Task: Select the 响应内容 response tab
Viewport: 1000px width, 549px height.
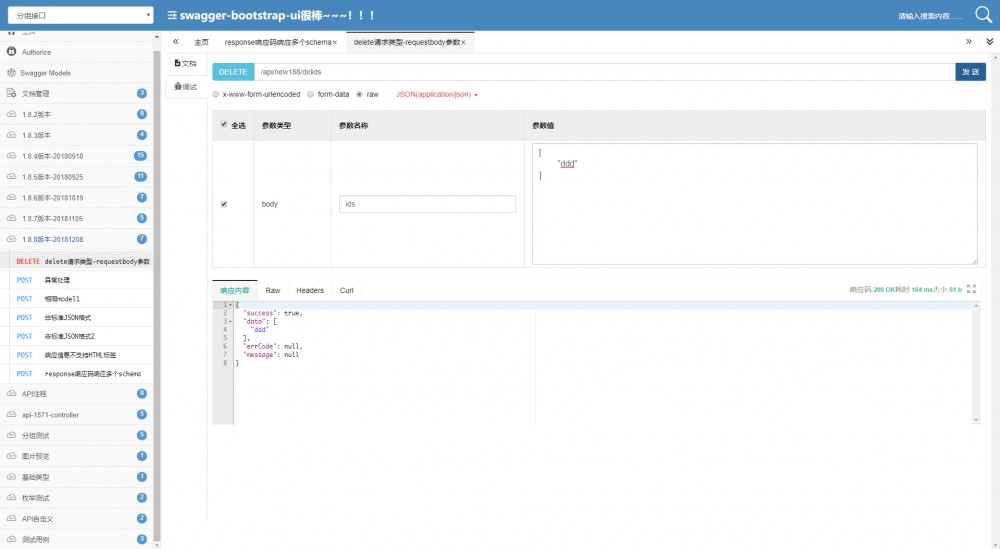Action: [235, 290]
